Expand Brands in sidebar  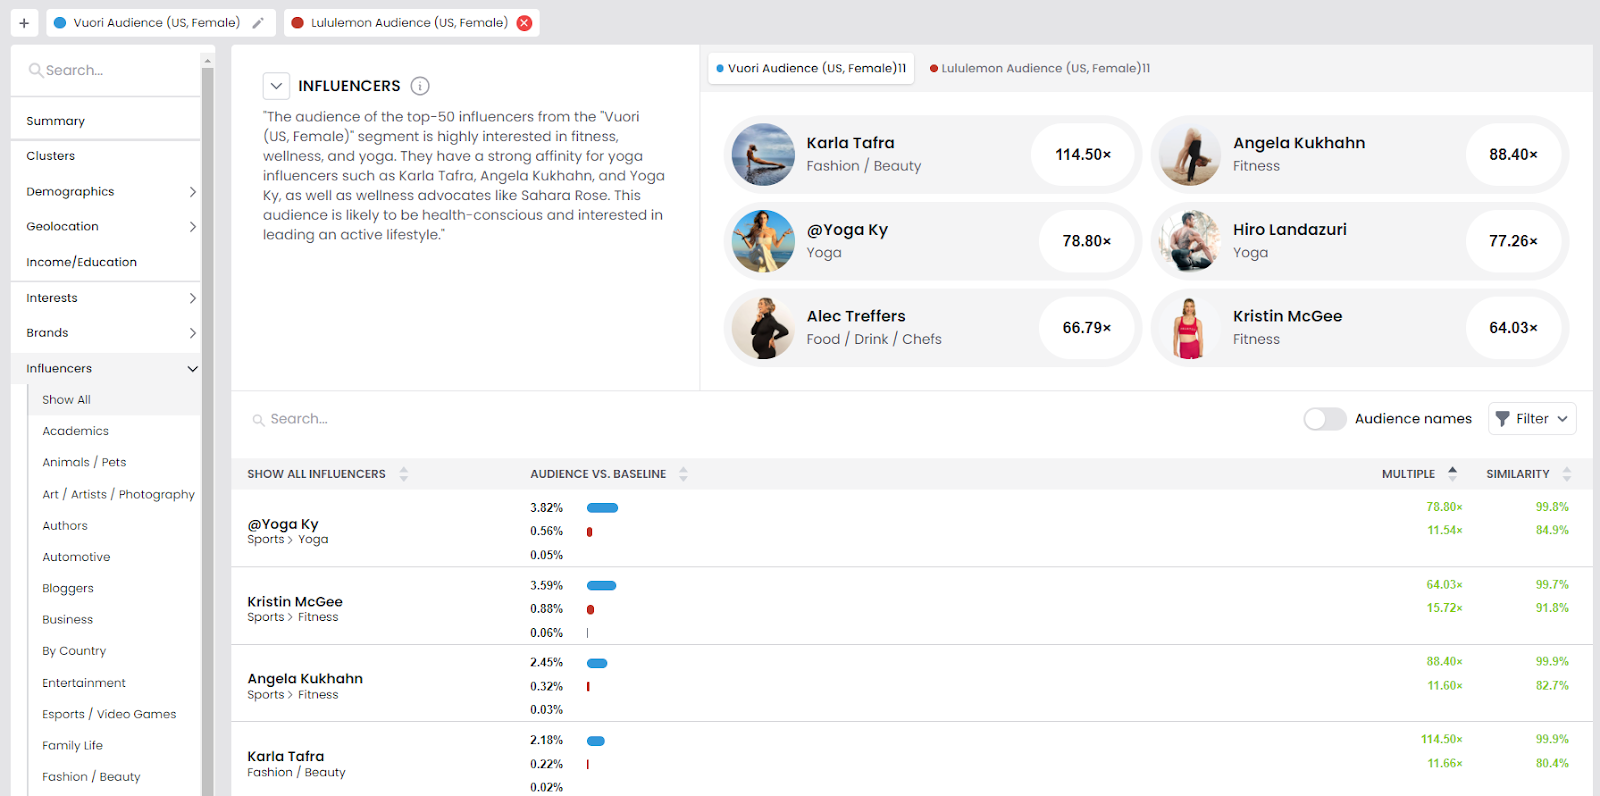tap(193, 333)
